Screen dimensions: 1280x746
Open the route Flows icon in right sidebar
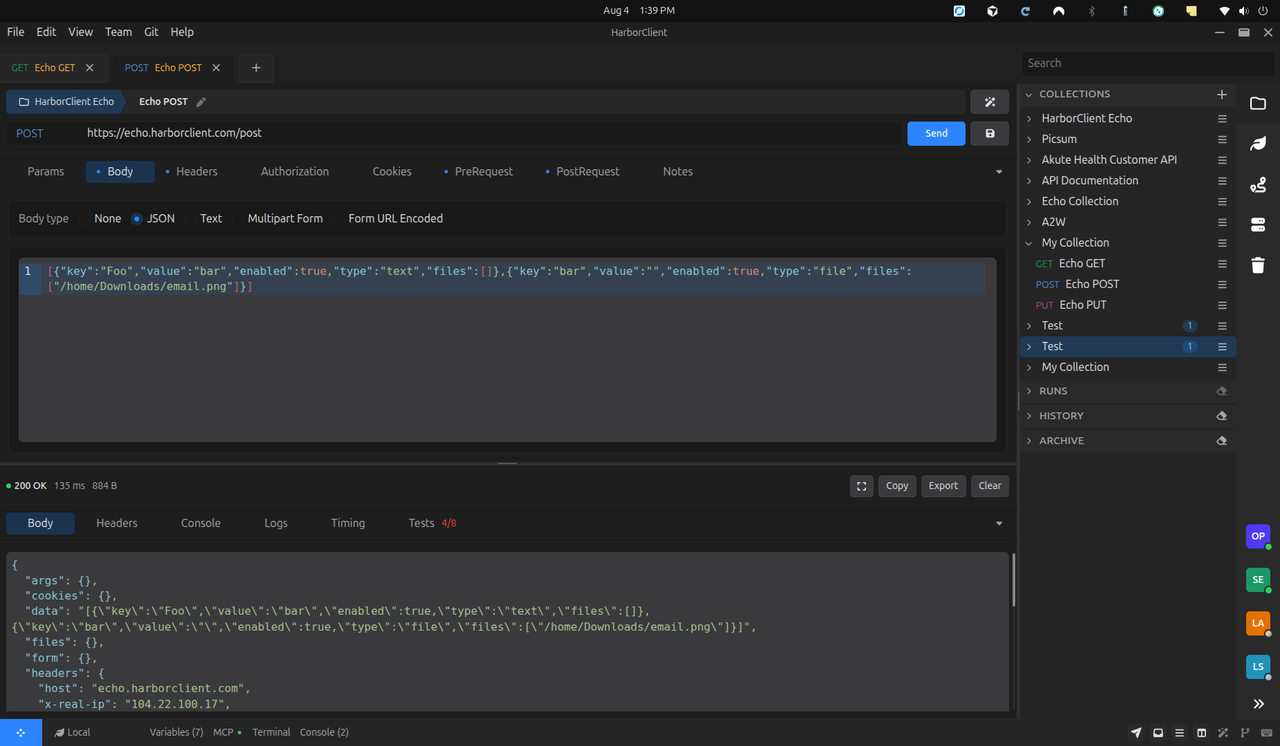tap(1258, 185)
